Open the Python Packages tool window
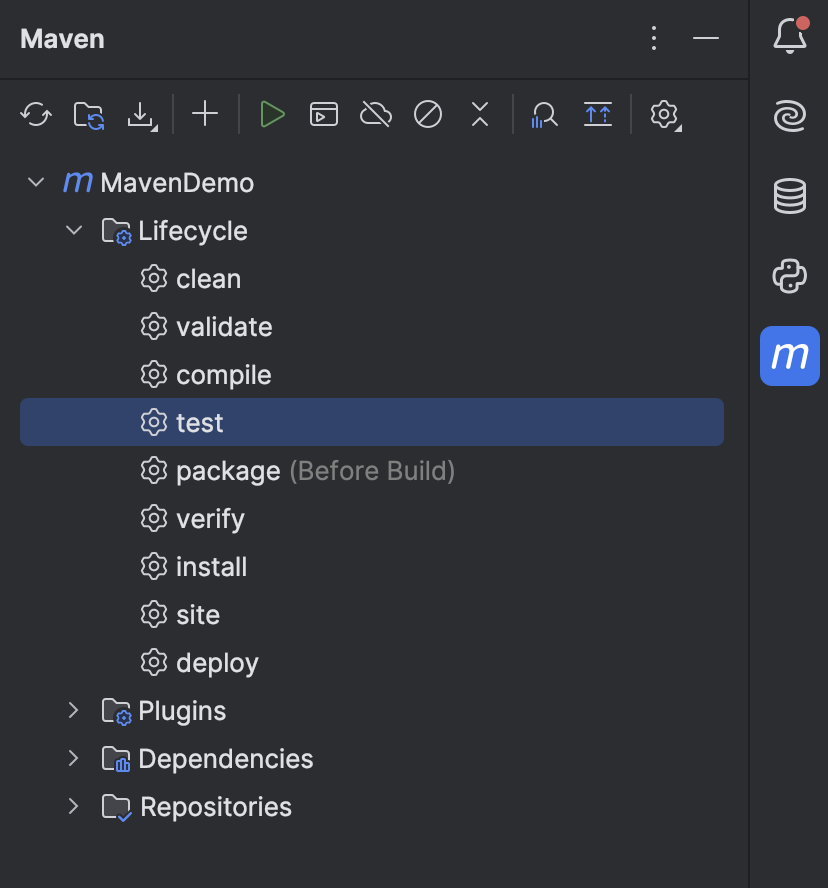Viewport: 828px width, 888px height. click(789, 277)
